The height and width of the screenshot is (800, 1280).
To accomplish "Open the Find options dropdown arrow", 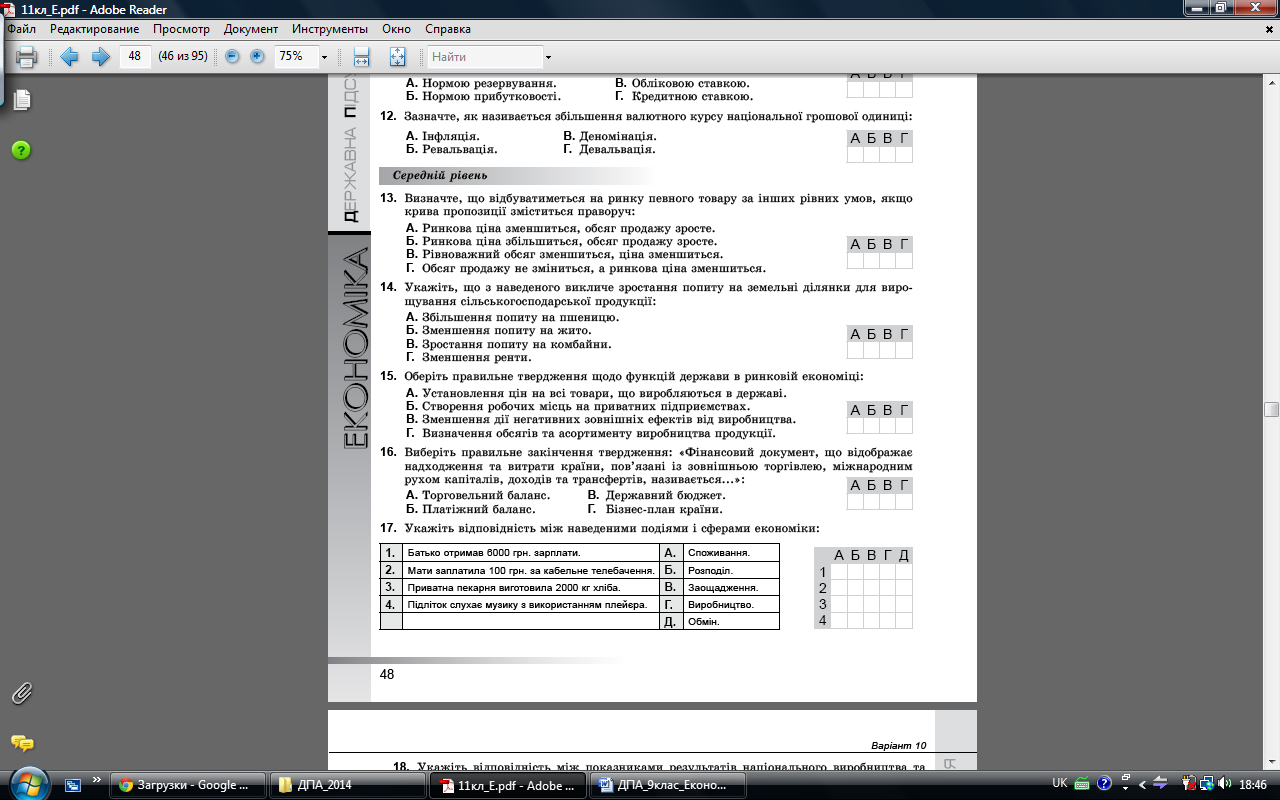I will pyautogui.click(x=548, y=57).
